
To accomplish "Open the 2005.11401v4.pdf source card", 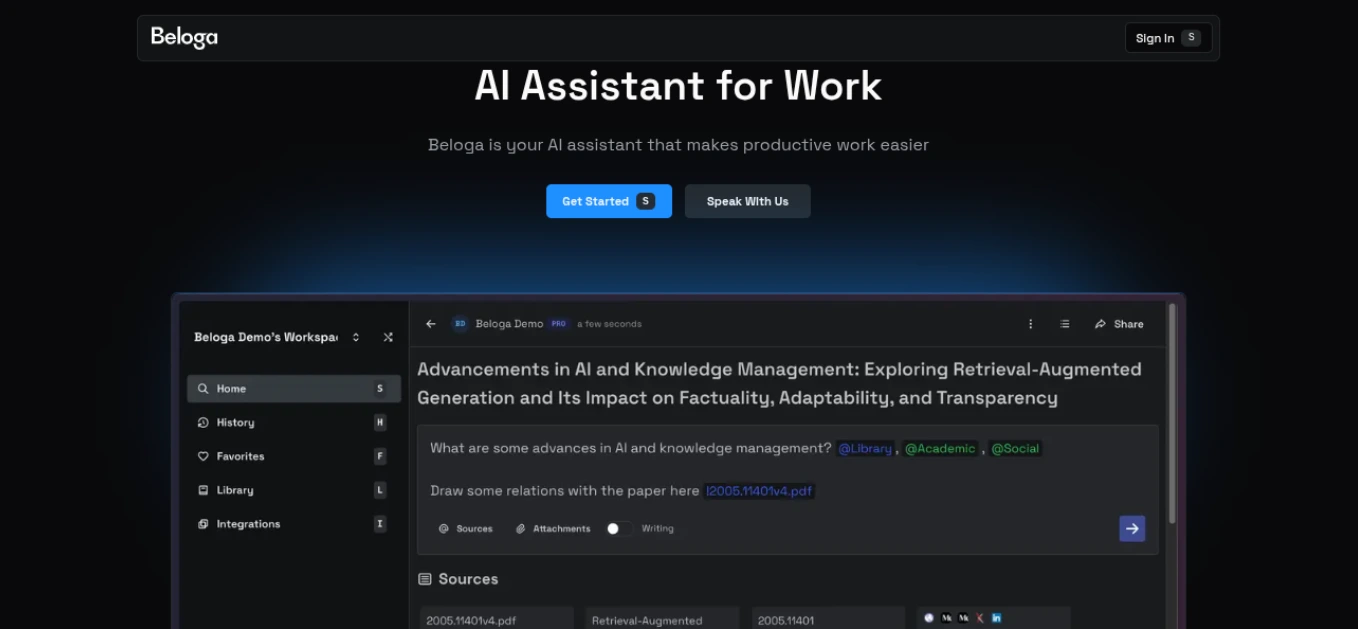I will [496, 619].
